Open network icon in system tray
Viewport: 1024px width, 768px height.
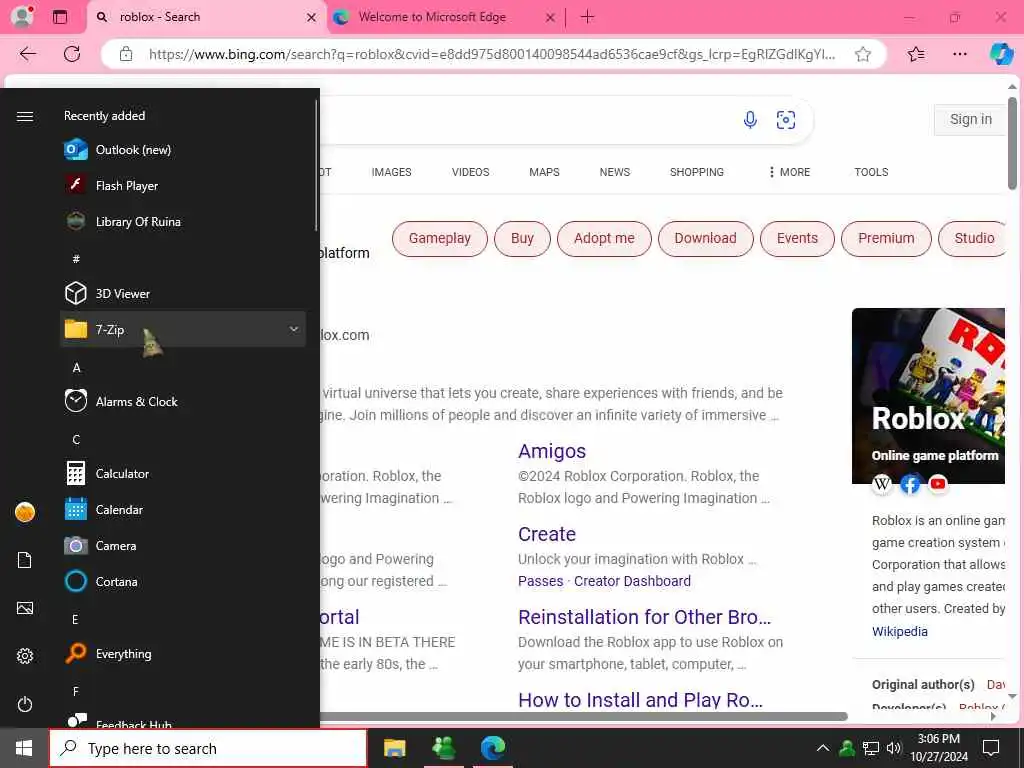(x=871, y=748)
